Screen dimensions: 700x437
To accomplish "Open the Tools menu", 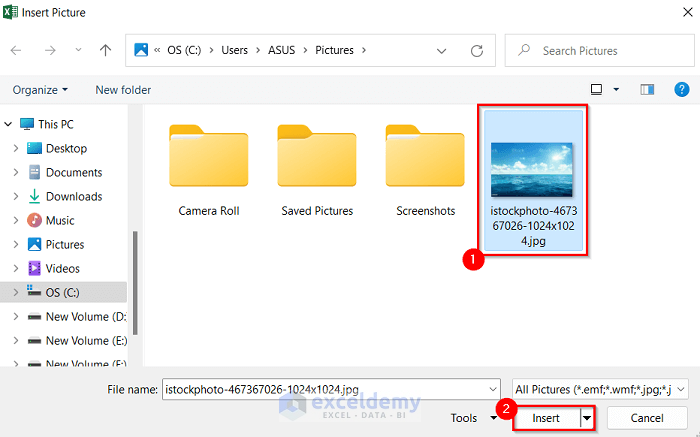I will (x=473, y=418).
